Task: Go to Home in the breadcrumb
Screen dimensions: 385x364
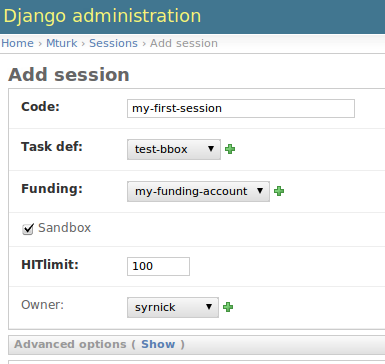Action: coord(17,43)
